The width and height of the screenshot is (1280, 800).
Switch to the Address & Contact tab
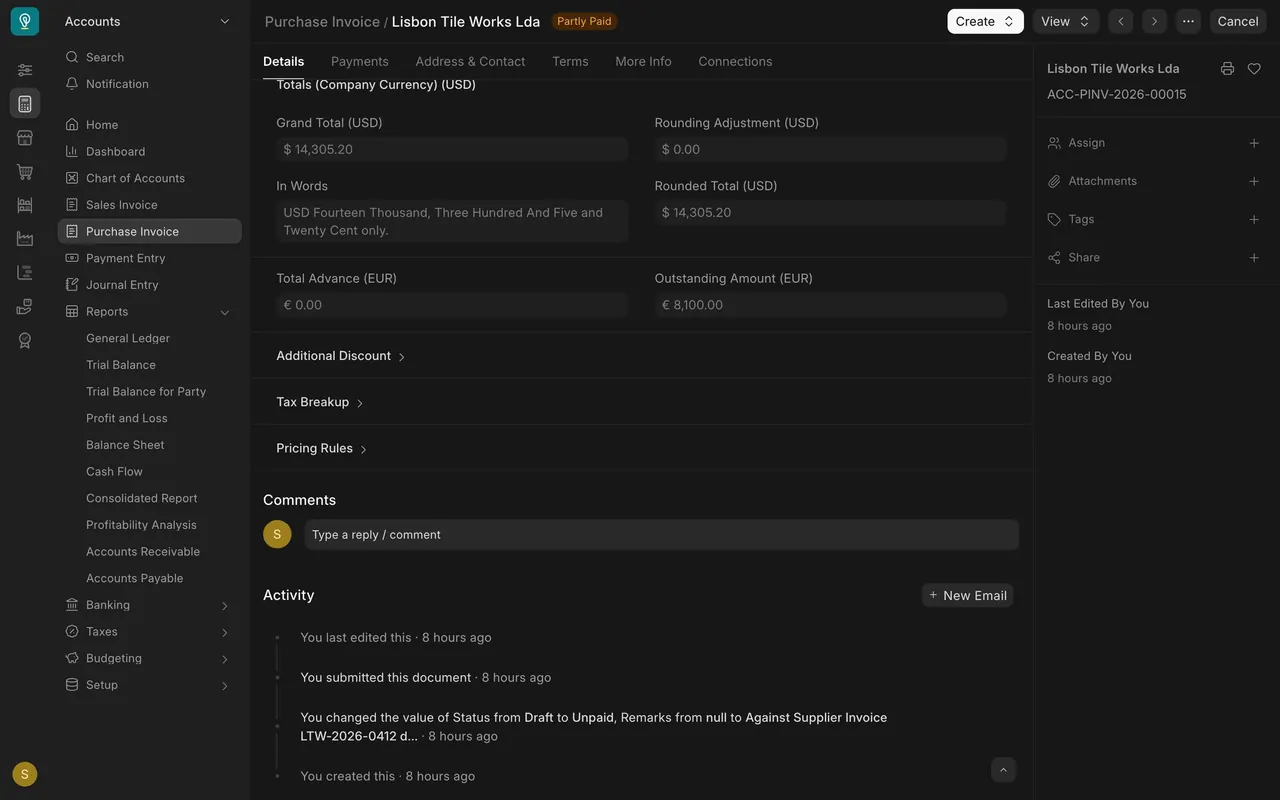pyautogui.click(x=470, y=61)
